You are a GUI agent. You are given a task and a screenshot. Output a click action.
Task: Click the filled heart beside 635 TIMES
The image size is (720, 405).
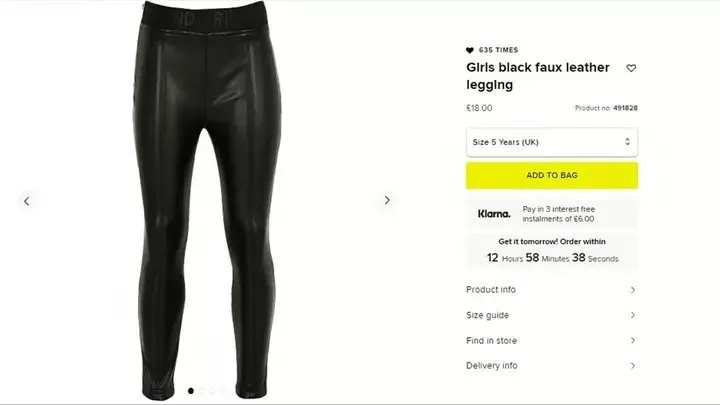pos(470,50)
